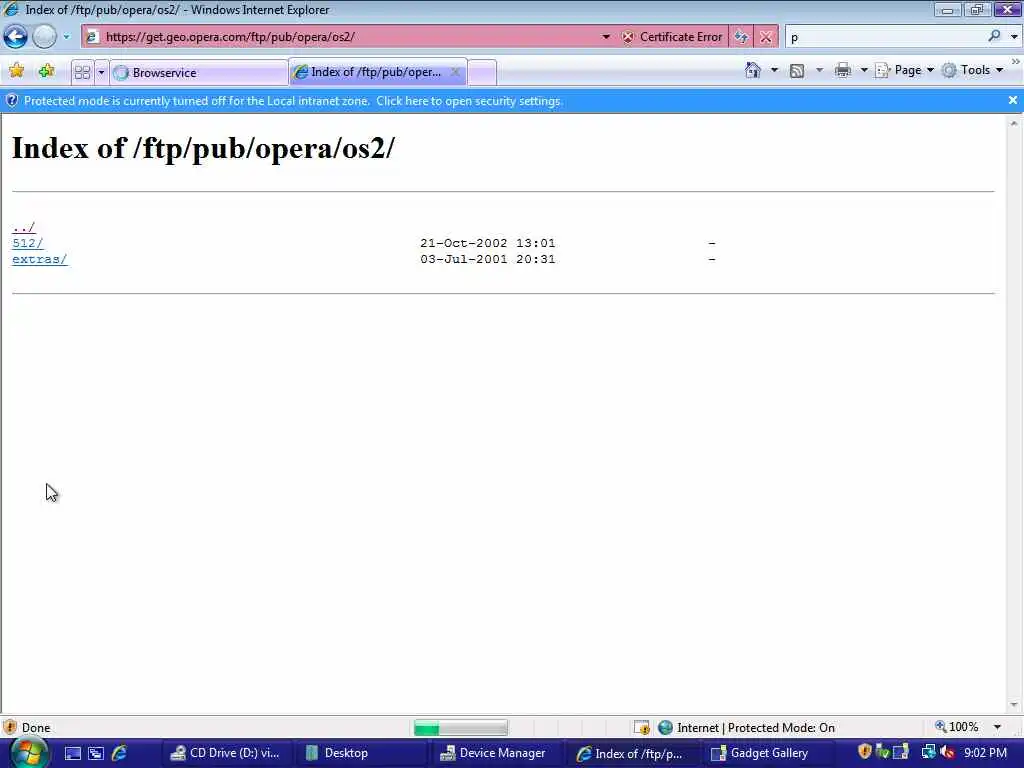1024x768 pixels.
Task: Expand the zoom level dropdown arrow
Action: pos(997,727)
